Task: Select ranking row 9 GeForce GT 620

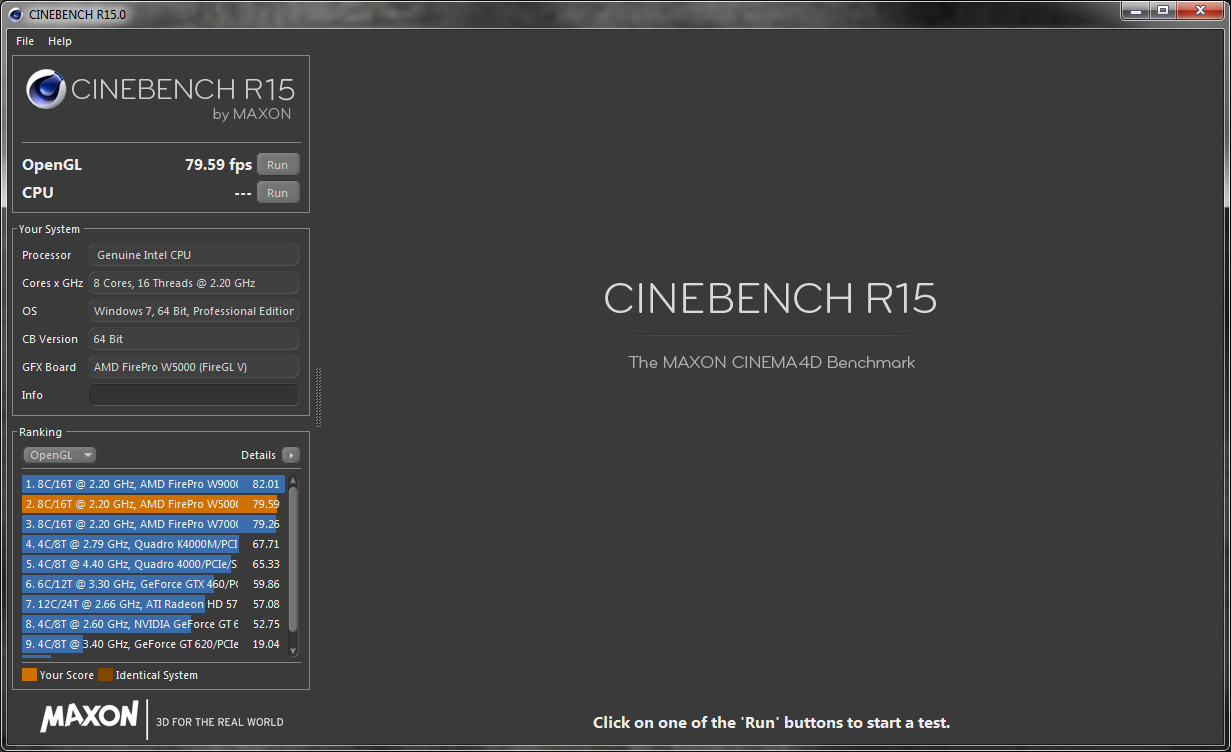Action: pos(154,644)
